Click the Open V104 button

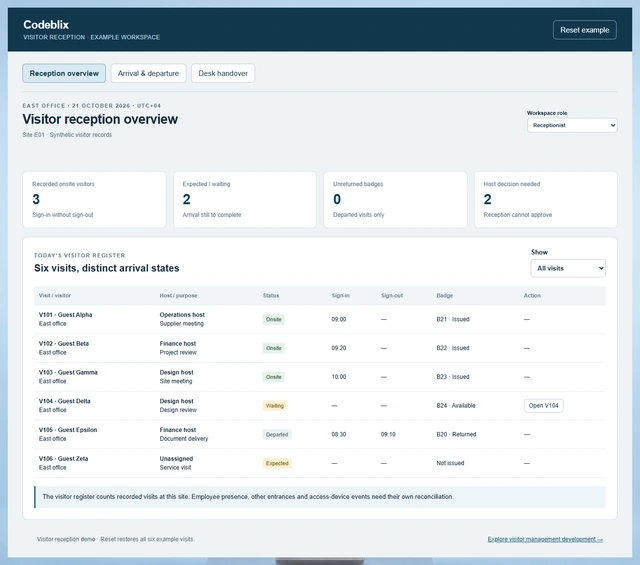click(x=543, y=405)
